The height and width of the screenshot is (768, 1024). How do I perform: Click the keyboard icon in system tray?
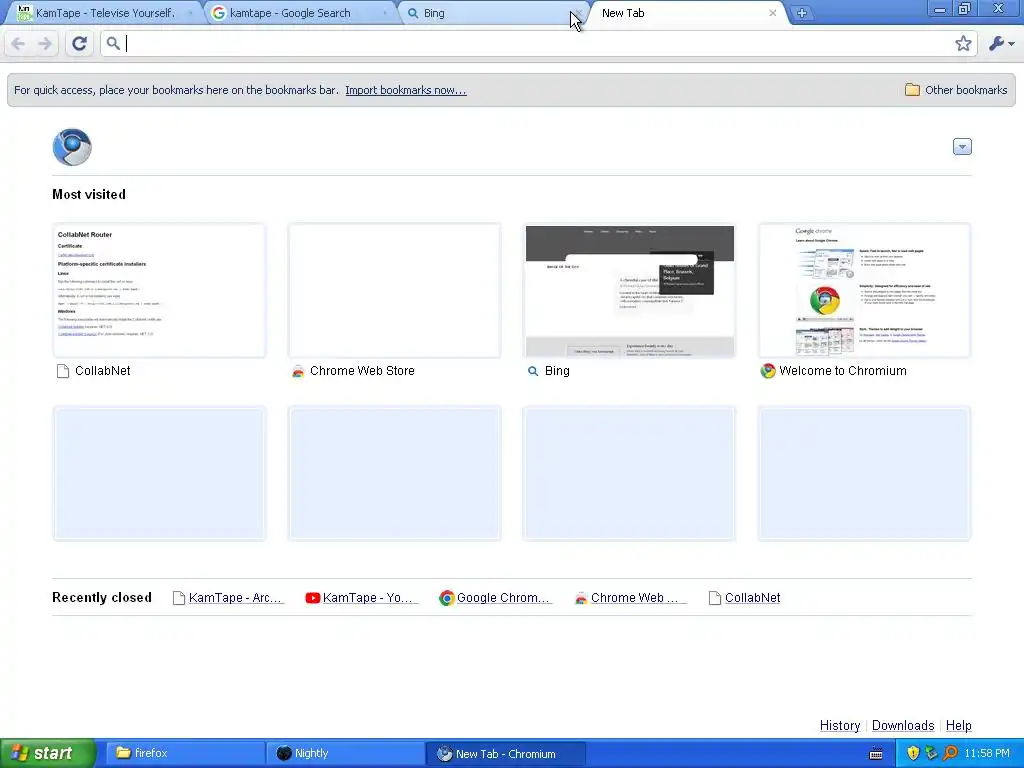(x=876, y=754)
